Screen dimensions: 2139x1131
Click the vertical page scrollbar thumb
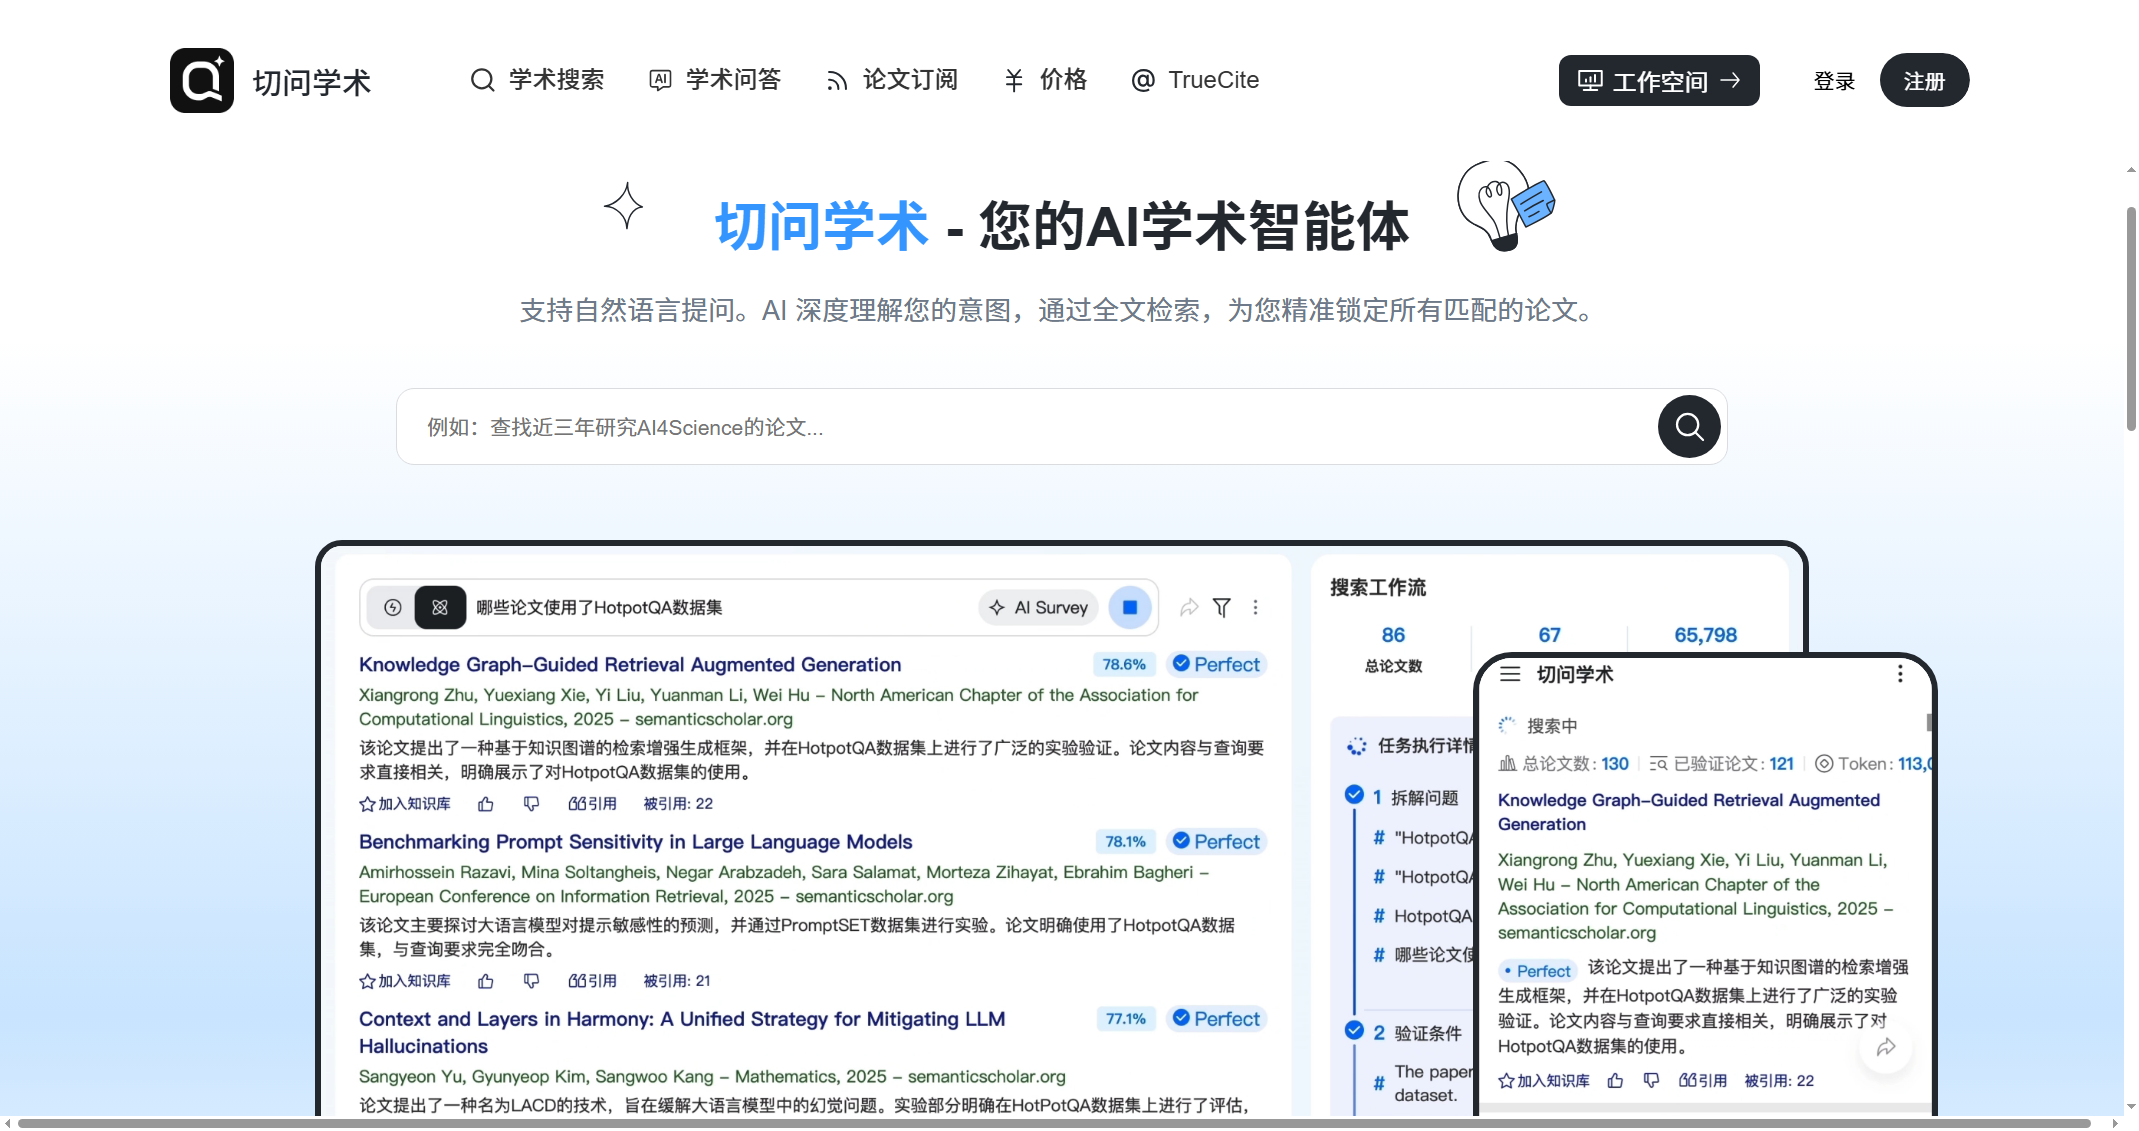coord(2131,319)
